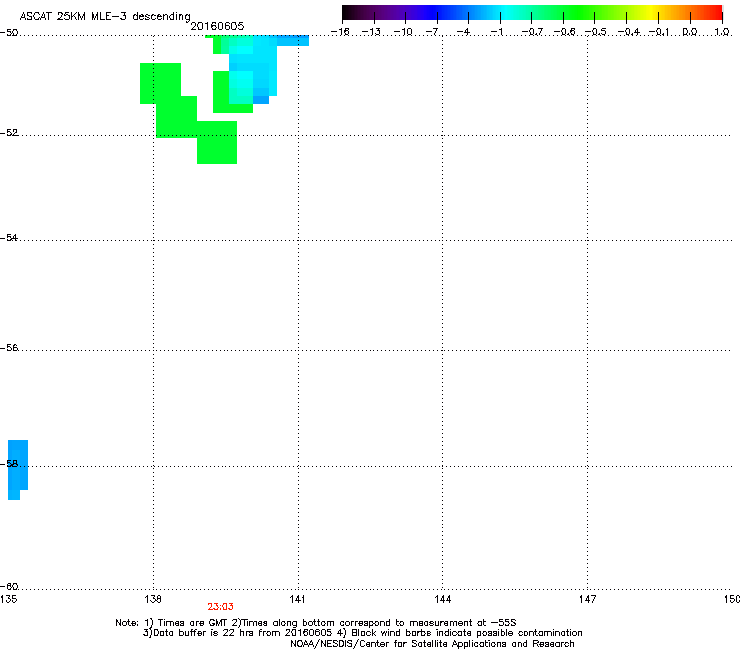Click colorbar label -1
Image resolution: width=740 pixels, height=650 pixels.
(x=496, y=32)
